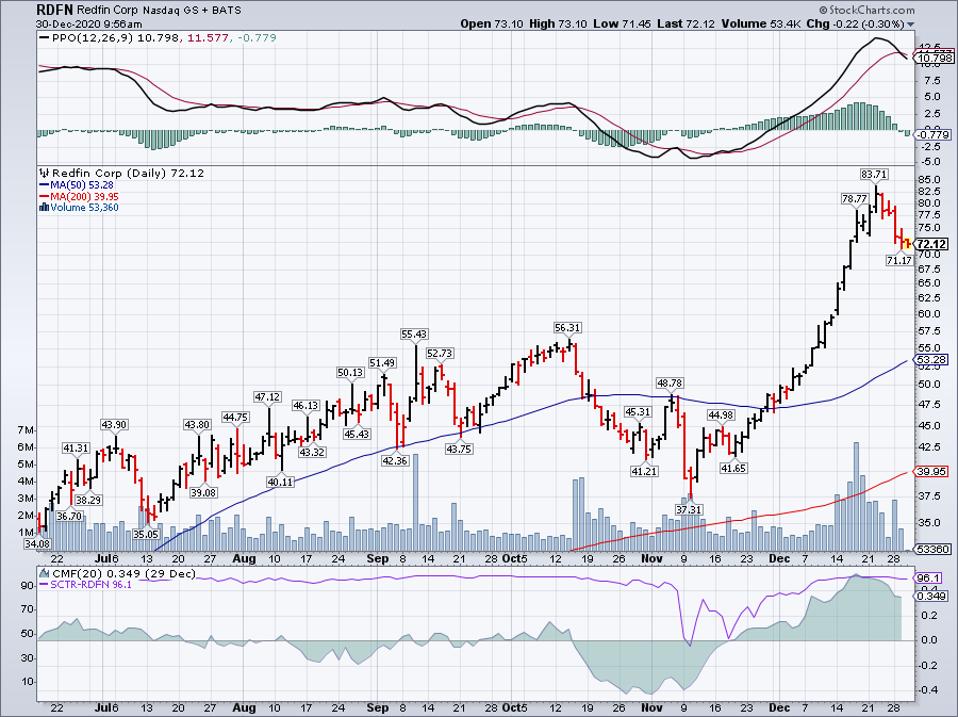Click the 45.31 price label
The image size is (958, 717).
[x=637, y=412]
